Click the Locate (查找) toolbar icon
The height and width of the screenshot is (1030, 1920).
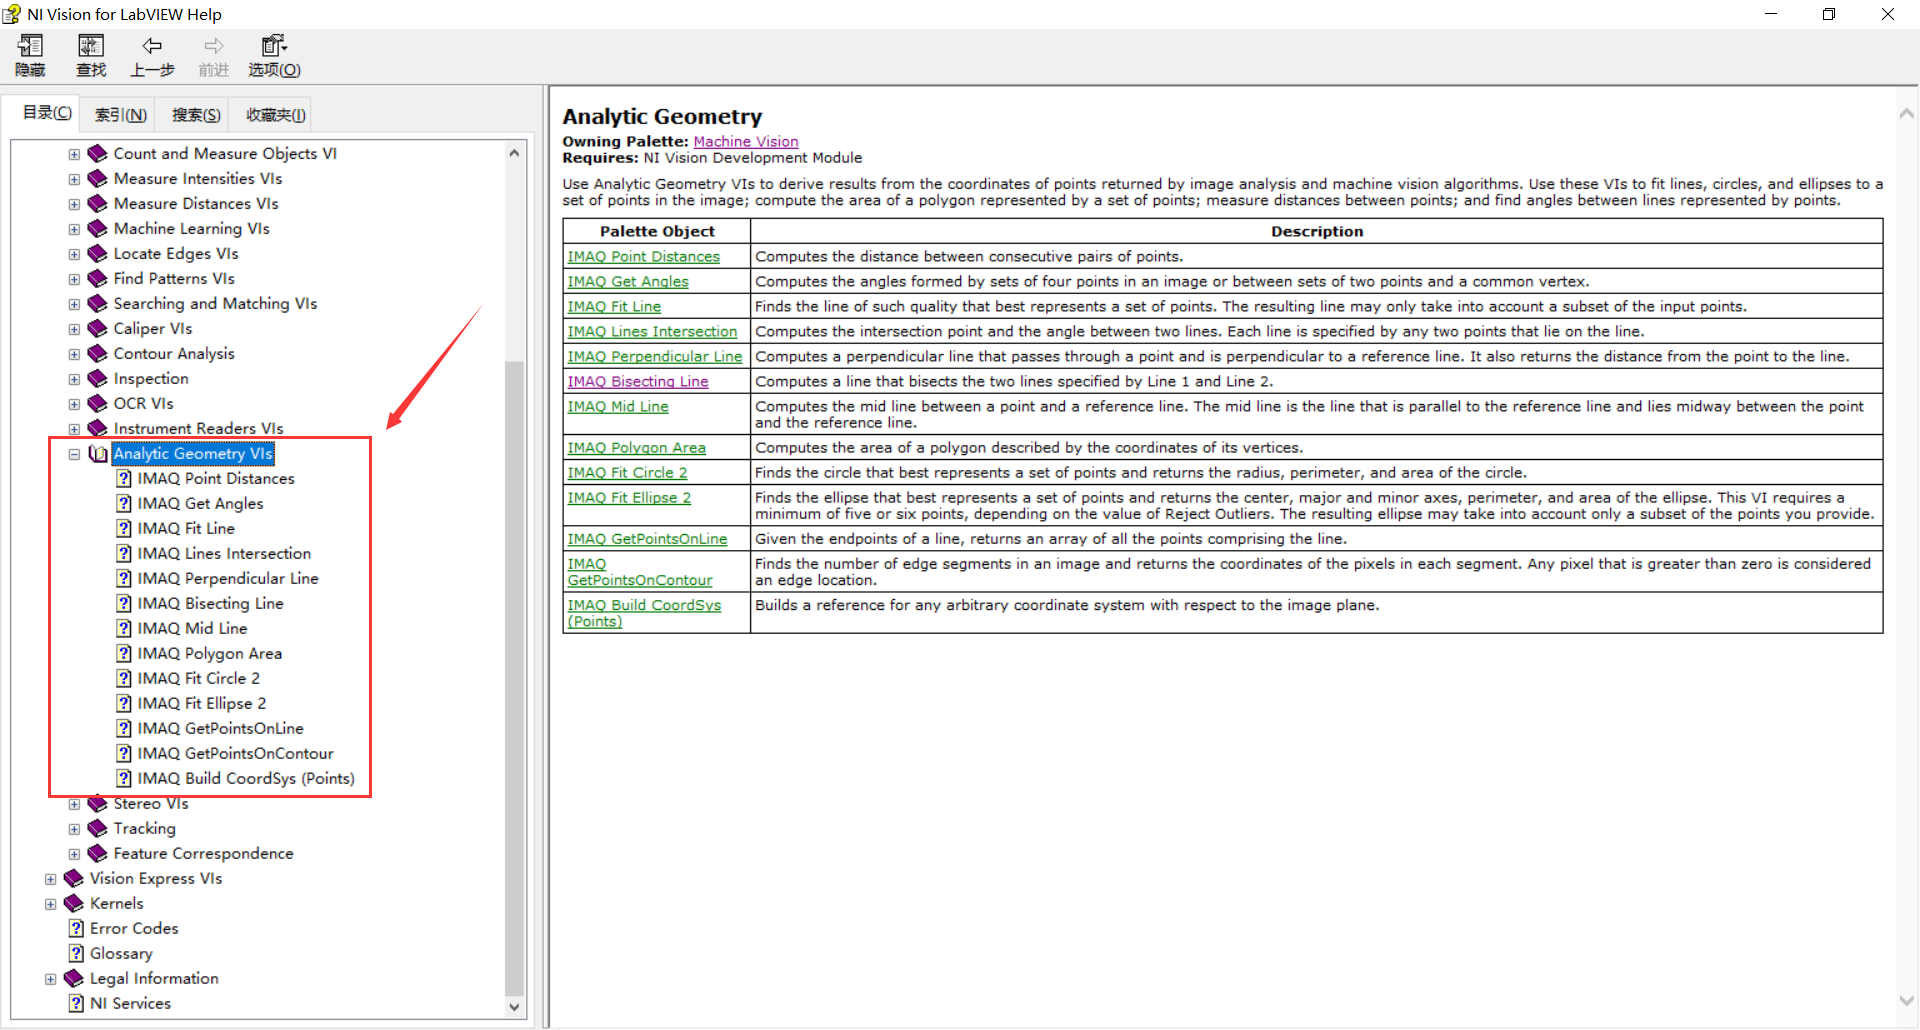click(x=91, y=46)
